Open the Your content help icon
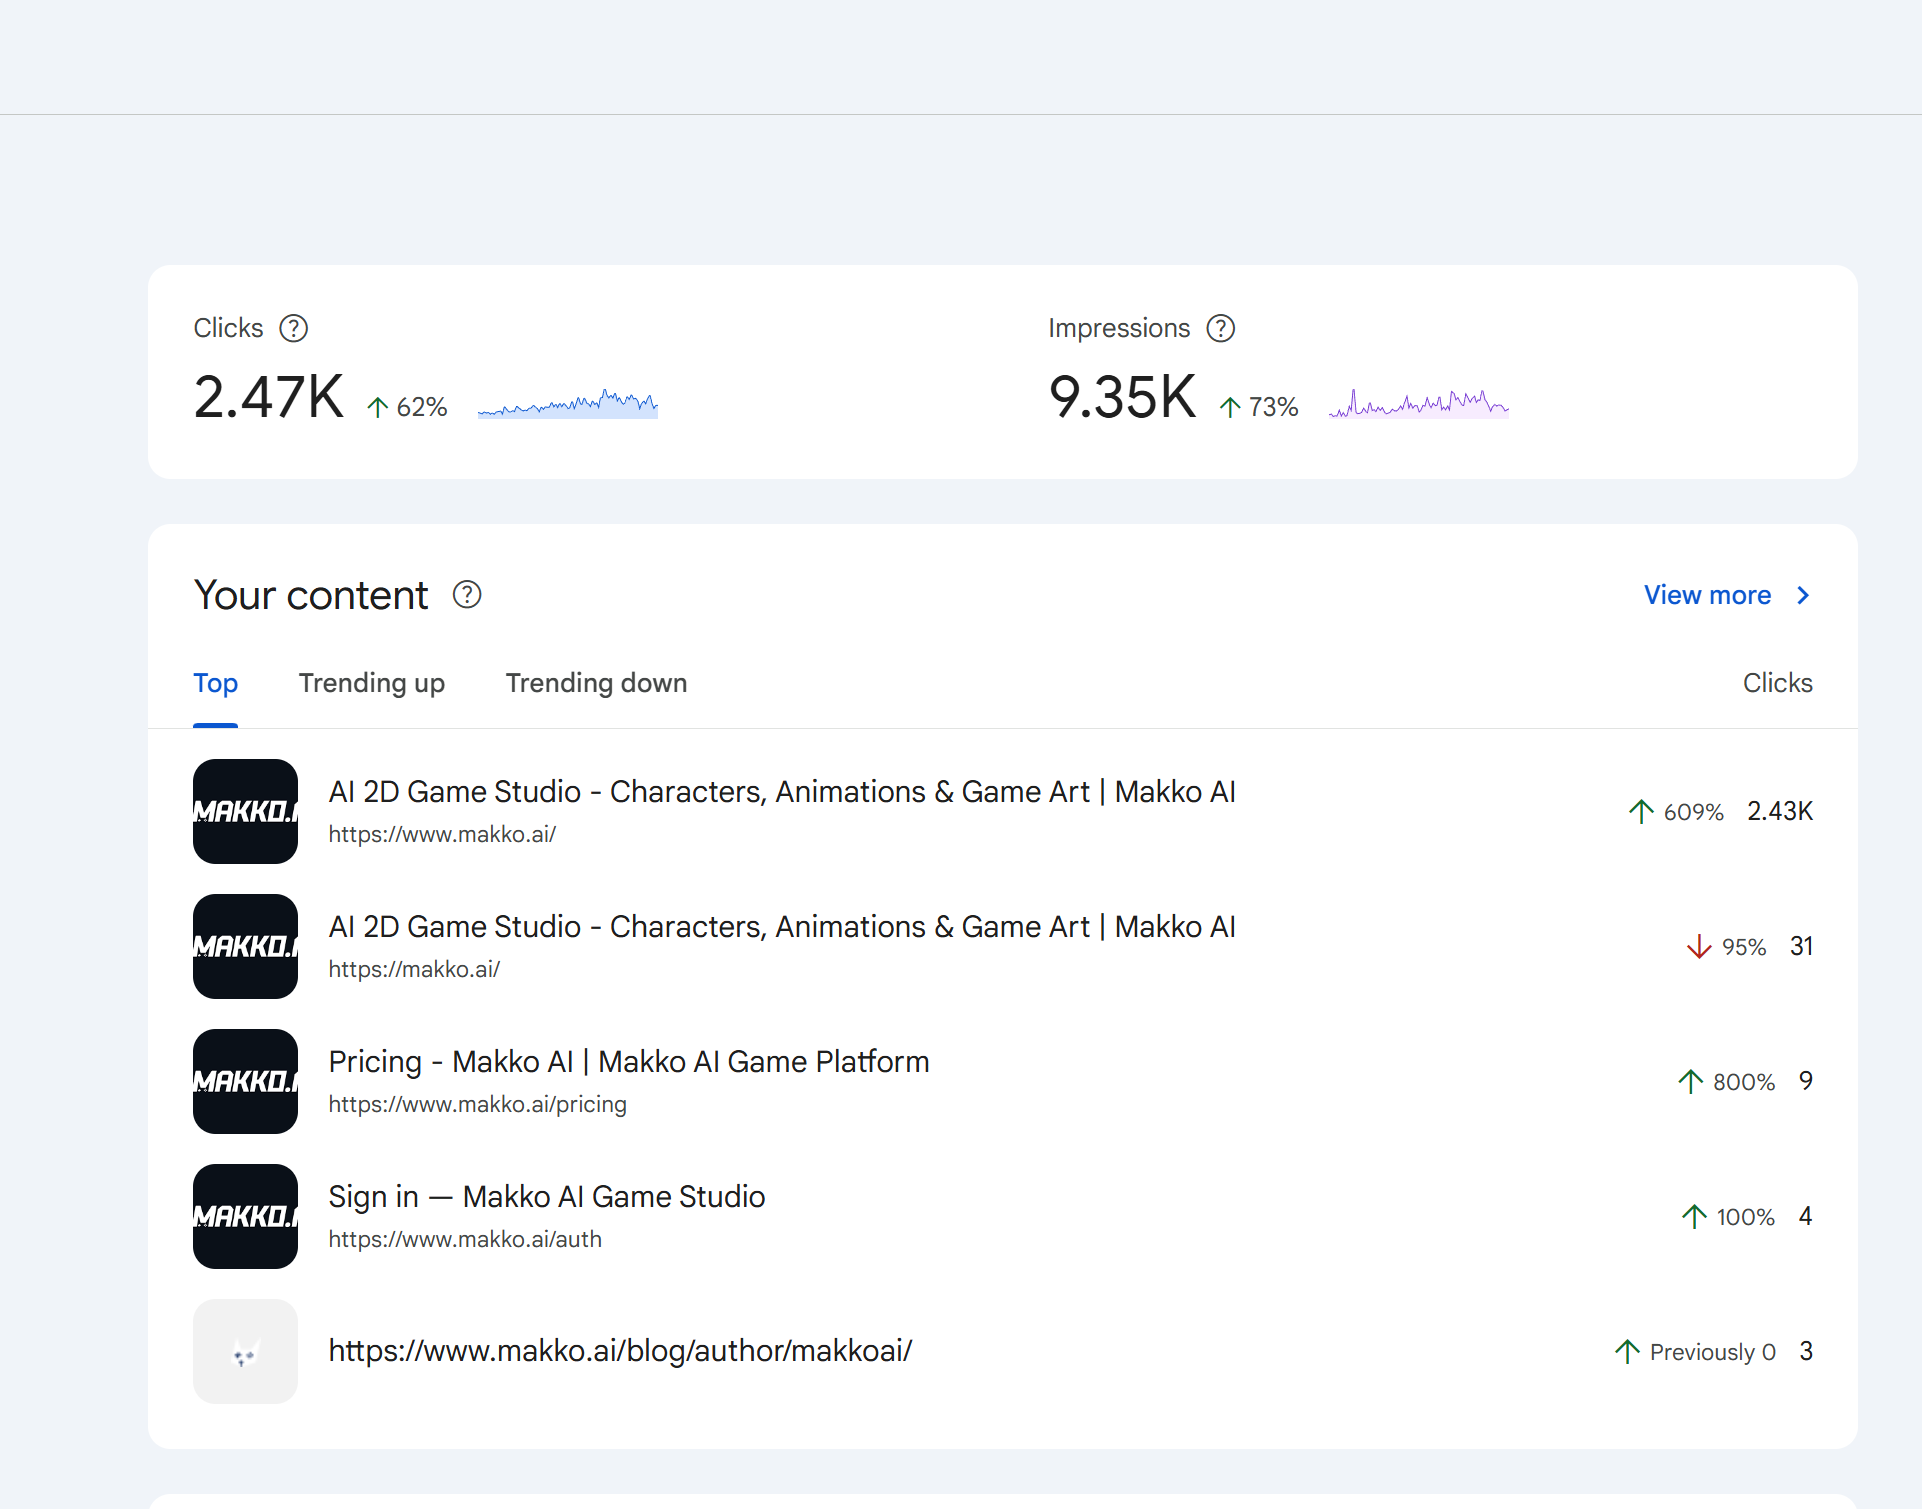The image size is (1922, 1509). pos(467,595)
